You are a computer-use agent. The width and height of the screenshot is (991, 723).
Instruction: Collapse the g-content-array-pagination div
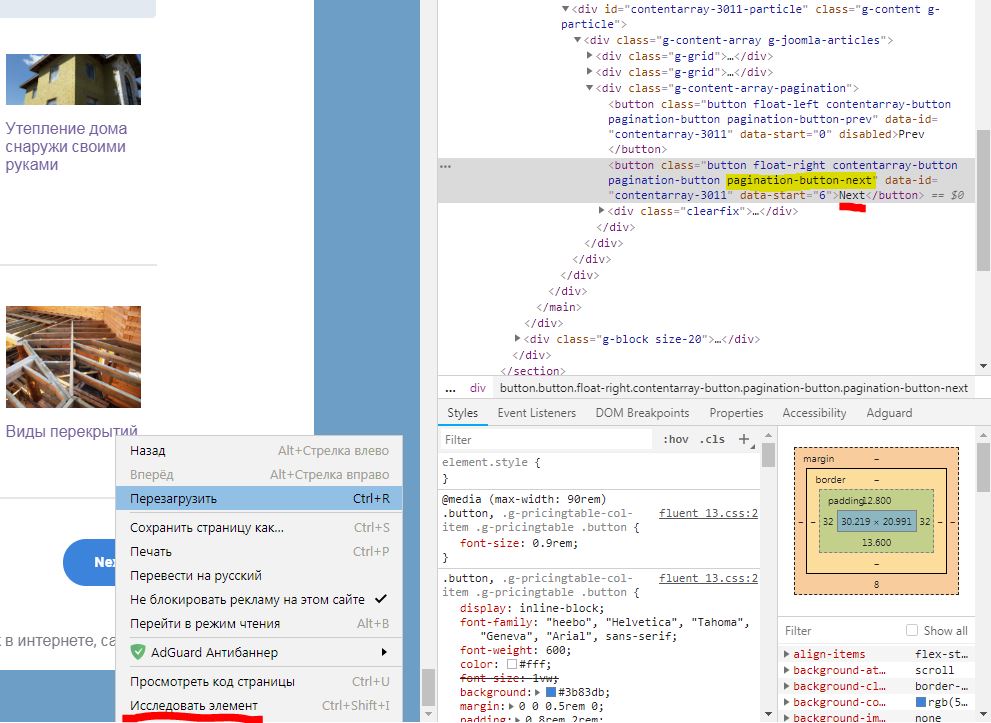590,88
